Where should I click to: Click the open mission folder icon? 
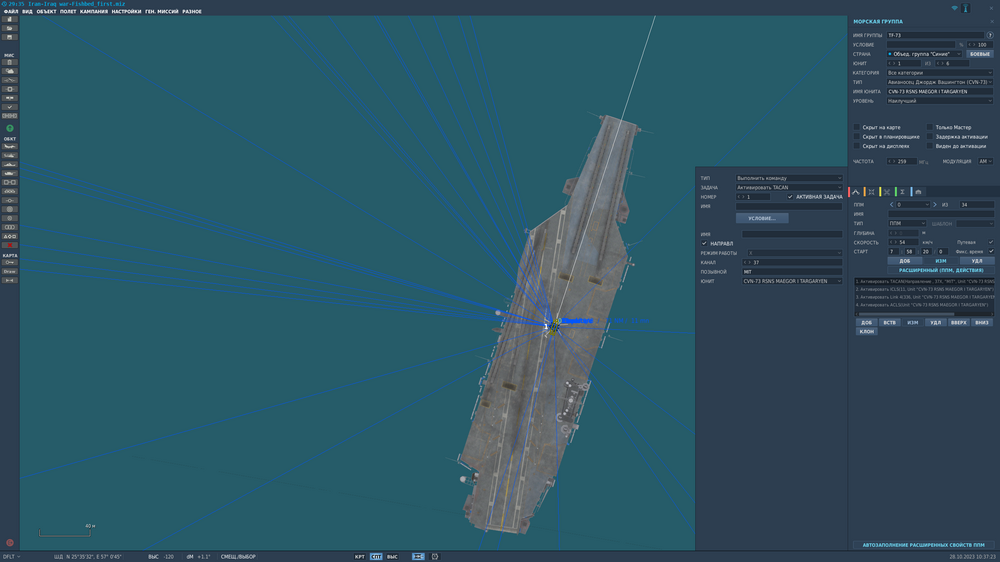pos(10,28)
